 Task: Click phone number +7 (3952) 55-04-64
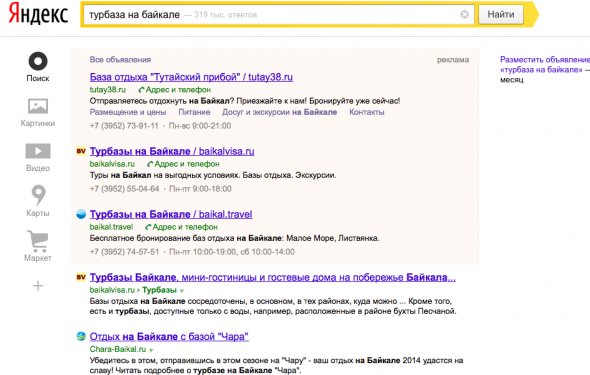(125, 189)
